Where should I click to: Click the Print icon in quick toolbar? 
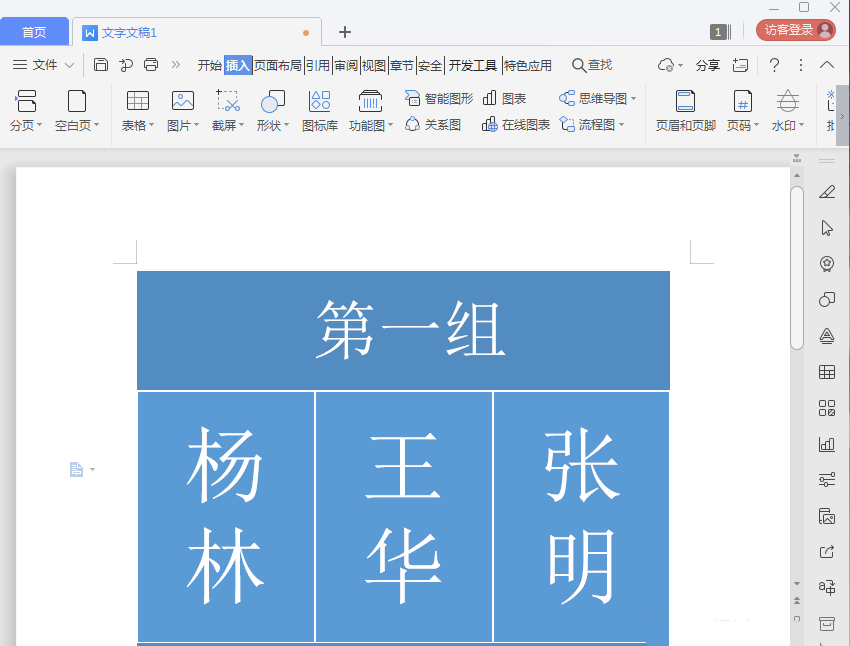[151, 65]
